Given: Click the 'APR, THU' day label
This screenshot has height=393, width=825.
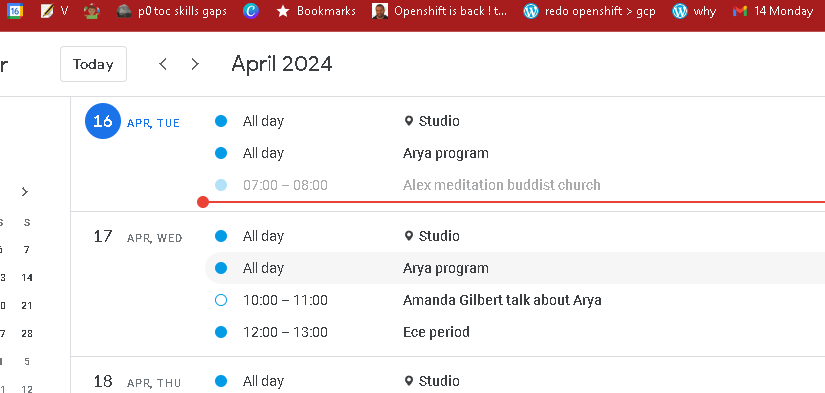Looking at the screenshot, I should [x=154, y=383].
